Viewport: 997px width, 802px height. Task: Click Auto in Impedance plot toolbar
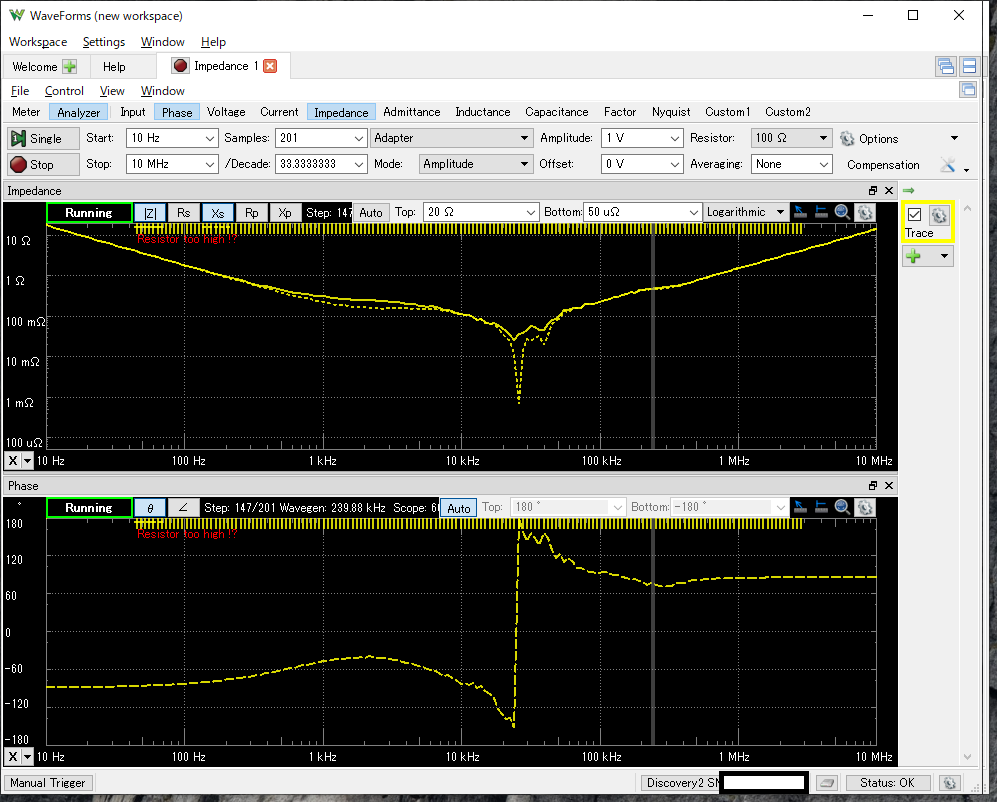pyautogui.click(x=371, y=212)
